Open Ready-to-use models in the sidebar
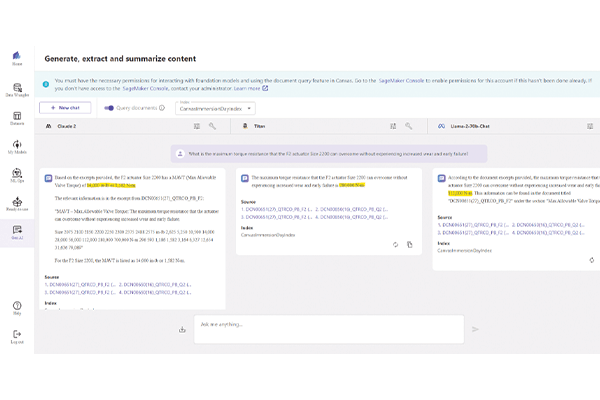This screenshot has width=600, height=400. coord(17,204)
